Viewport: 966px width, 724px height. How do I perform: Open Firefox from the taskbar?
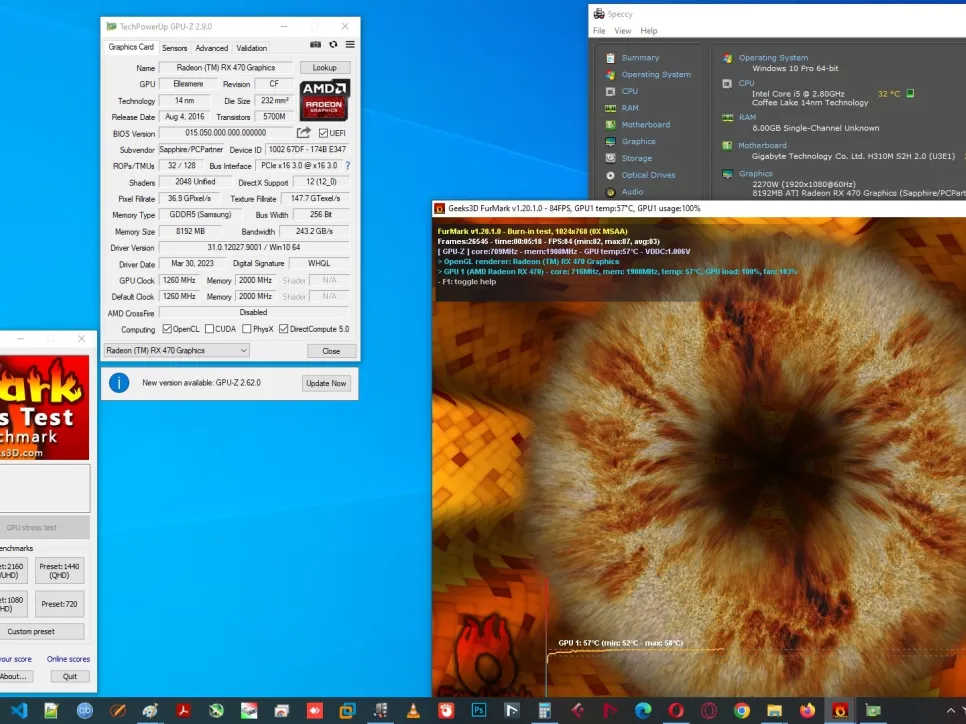[x=807, y=710]
